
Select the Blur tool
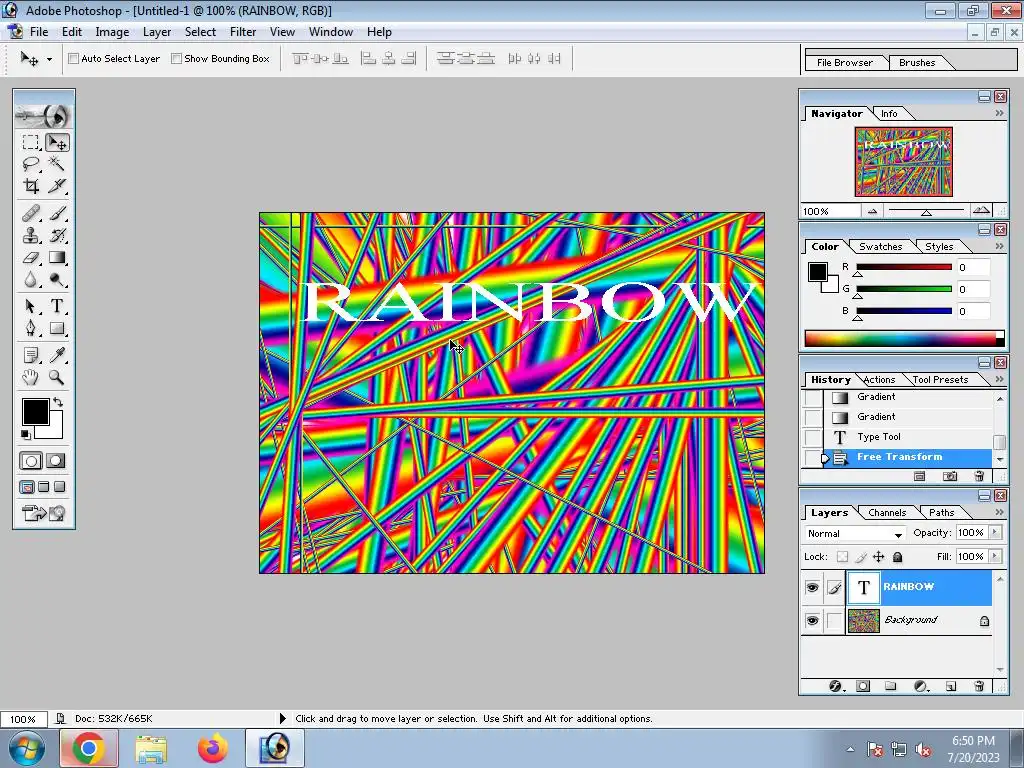click(x=31, y=280)
